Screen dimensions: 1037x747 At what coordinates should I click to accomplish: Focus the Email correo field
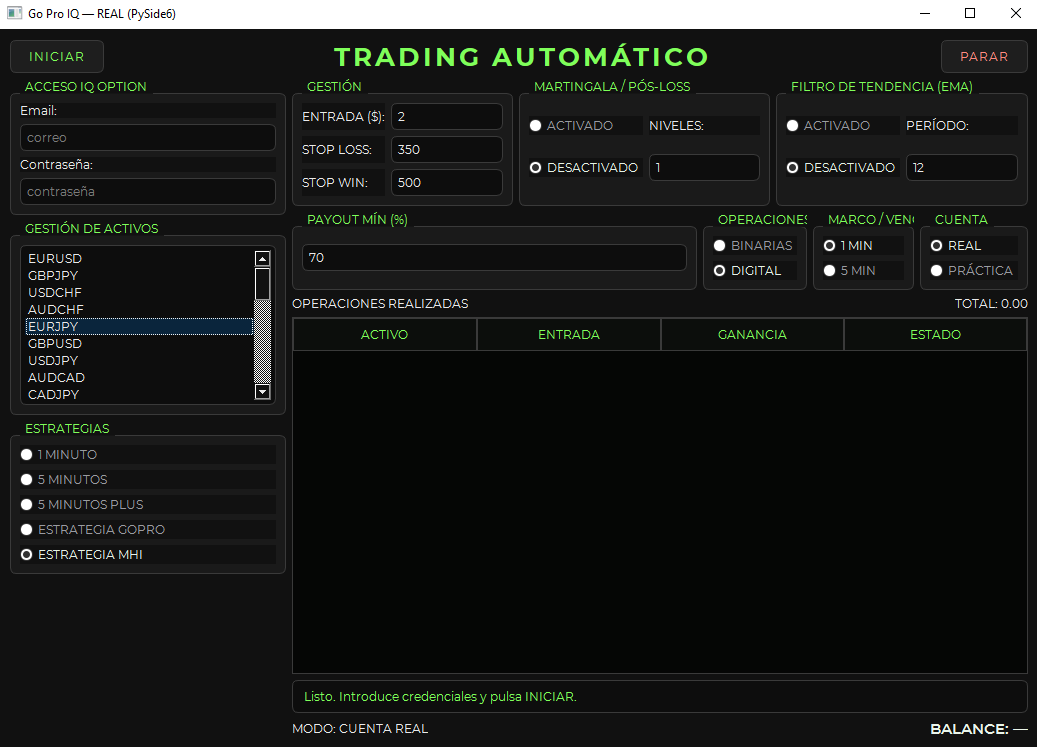point(147,138)
